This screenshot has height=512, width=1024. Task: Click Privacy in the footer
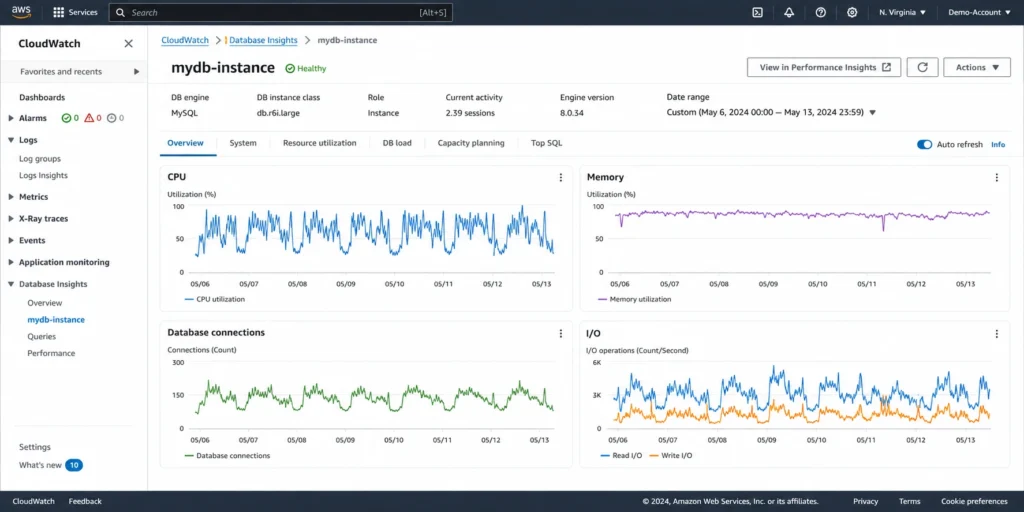pos(865,502)
